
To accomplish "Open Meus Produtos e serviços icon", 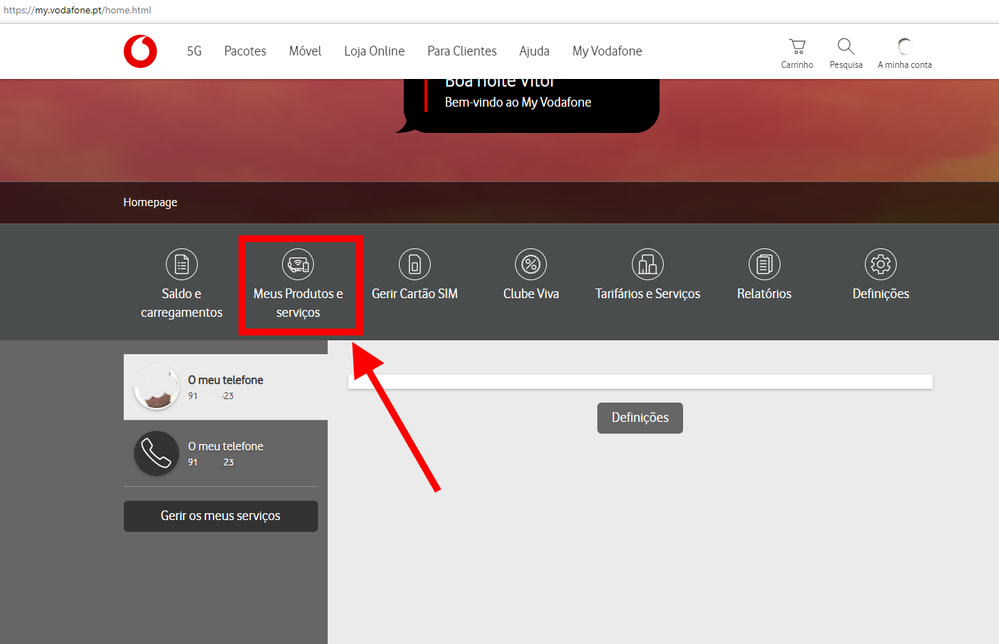I will pos(298,264).
